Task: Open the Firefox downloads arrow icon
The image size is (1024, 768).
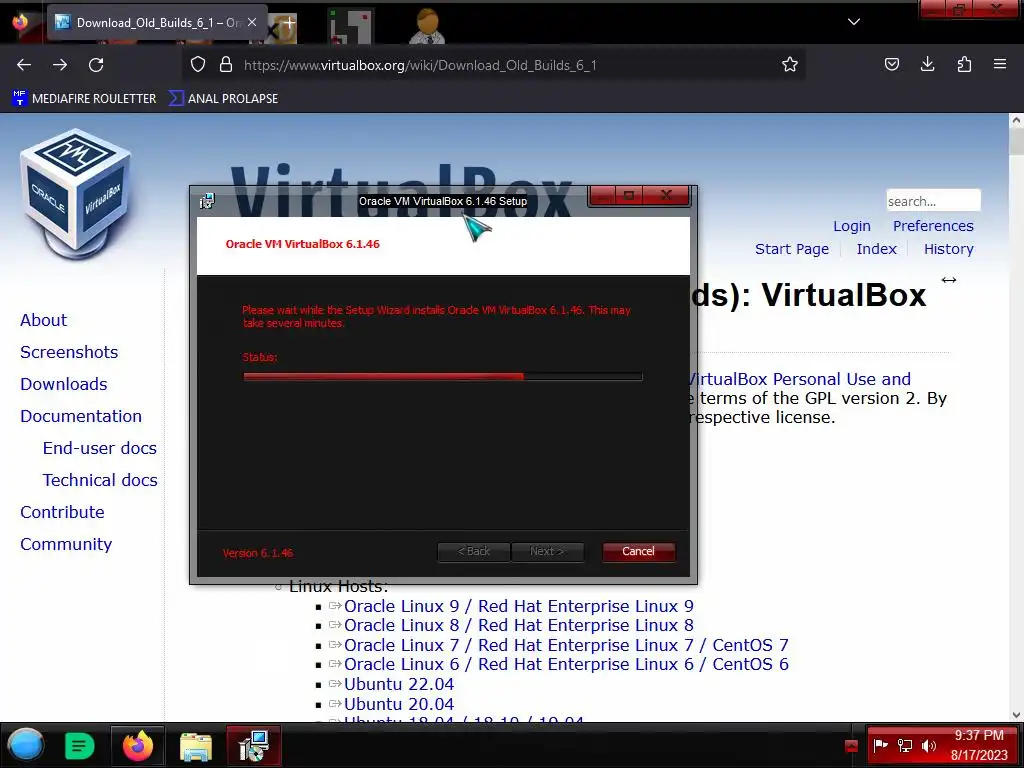Action: point(927,64)
